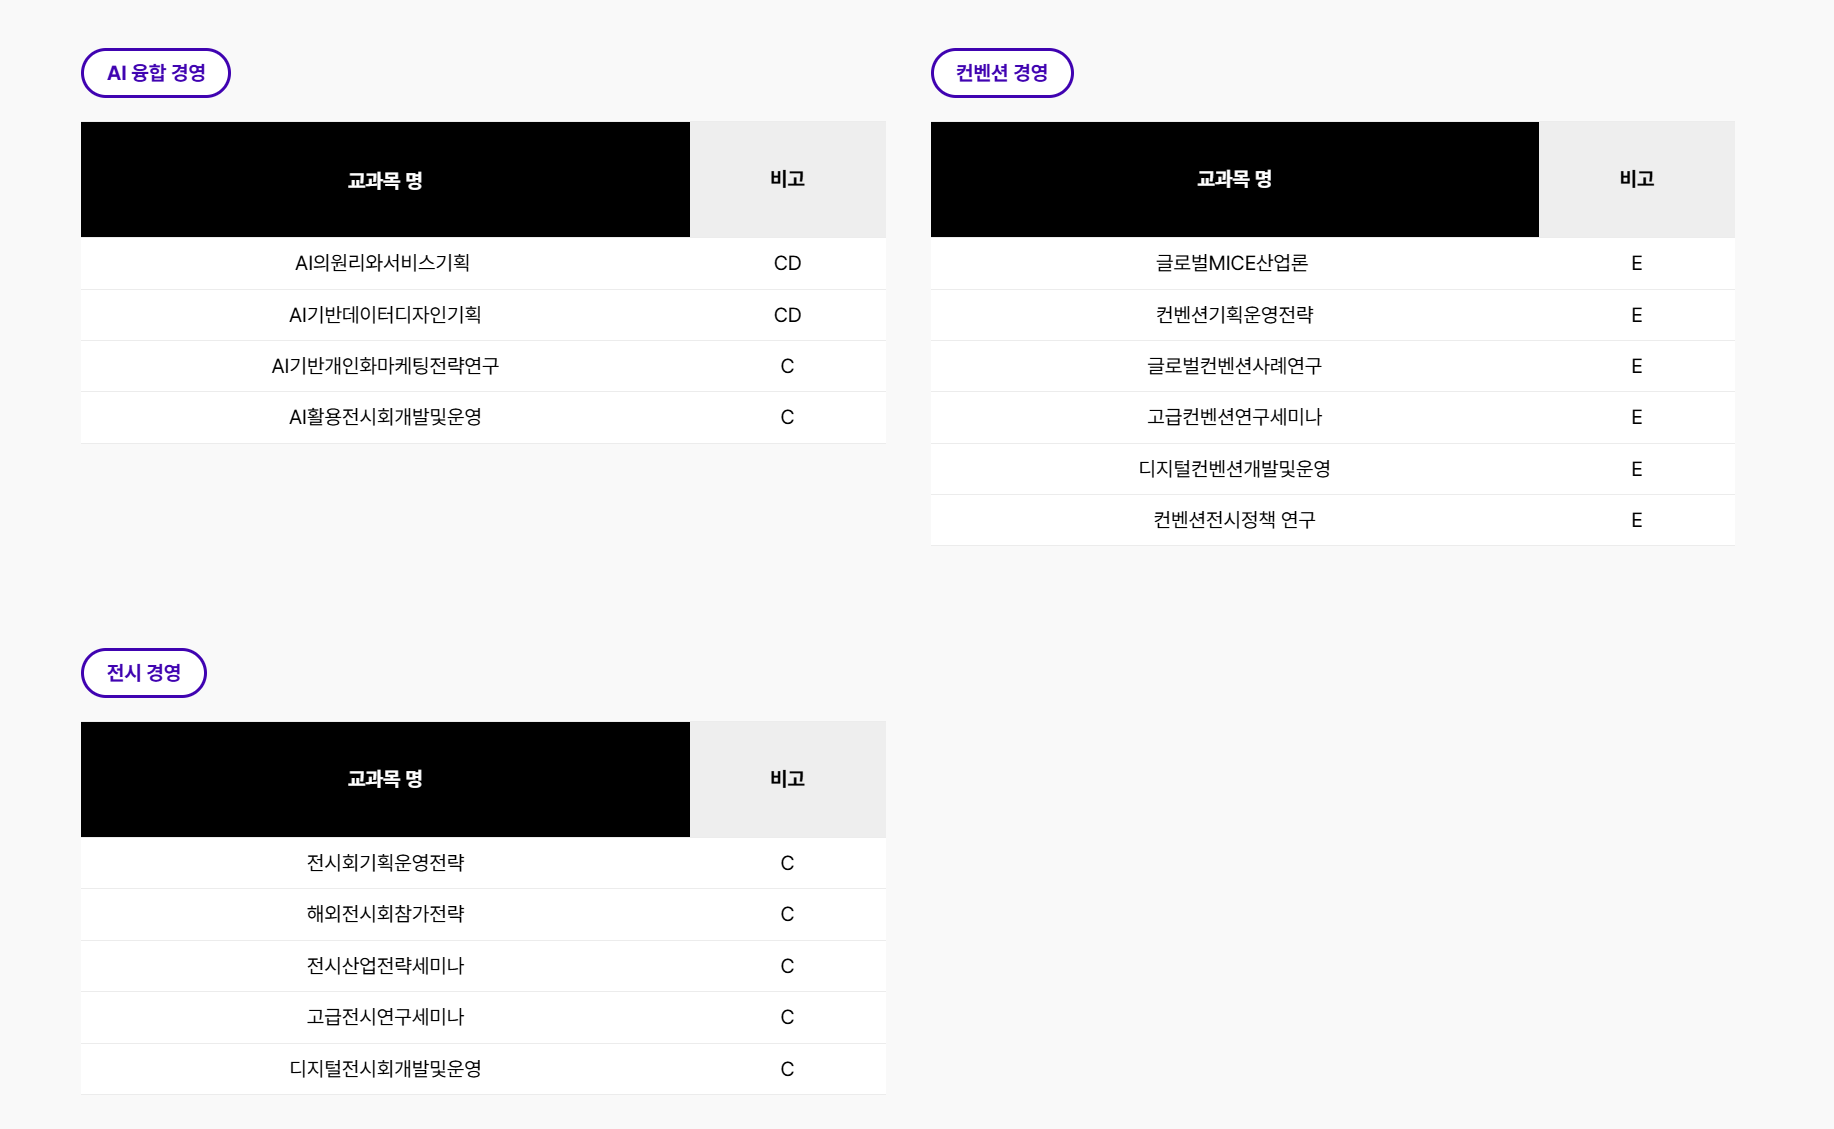Select the AI의원리와서비스기획 course row
Viewport: 1834px width, 1129px height.
385,263
